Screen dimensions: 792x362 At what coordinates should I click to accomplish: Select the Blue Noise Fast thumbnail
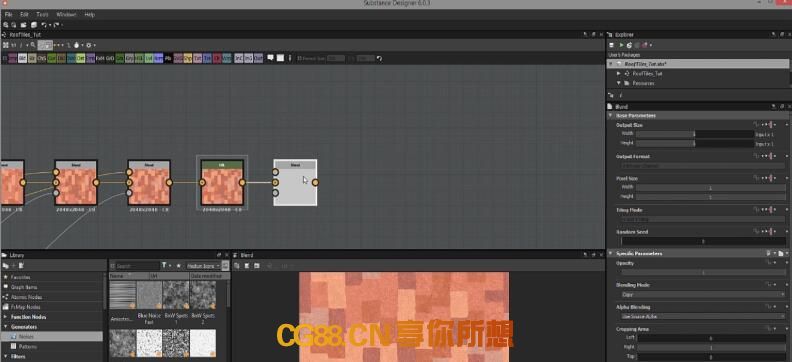(x=150, y=295)
